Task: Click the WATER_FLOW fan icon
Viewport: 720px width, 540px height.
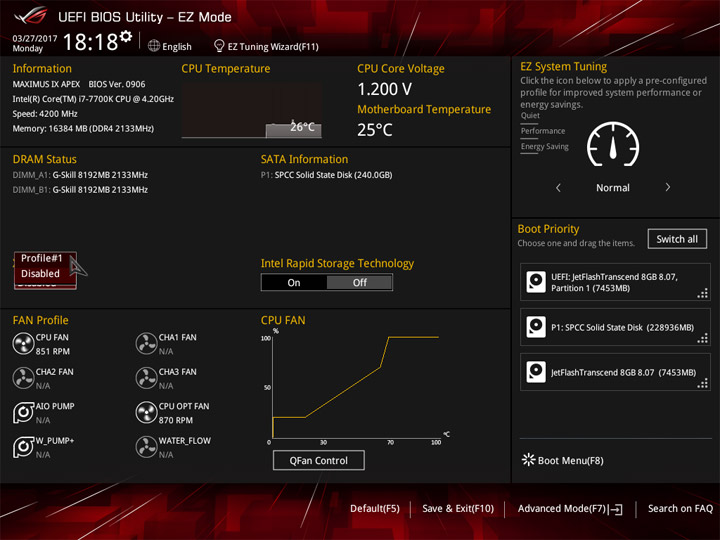Action: (x=146, y=447)
